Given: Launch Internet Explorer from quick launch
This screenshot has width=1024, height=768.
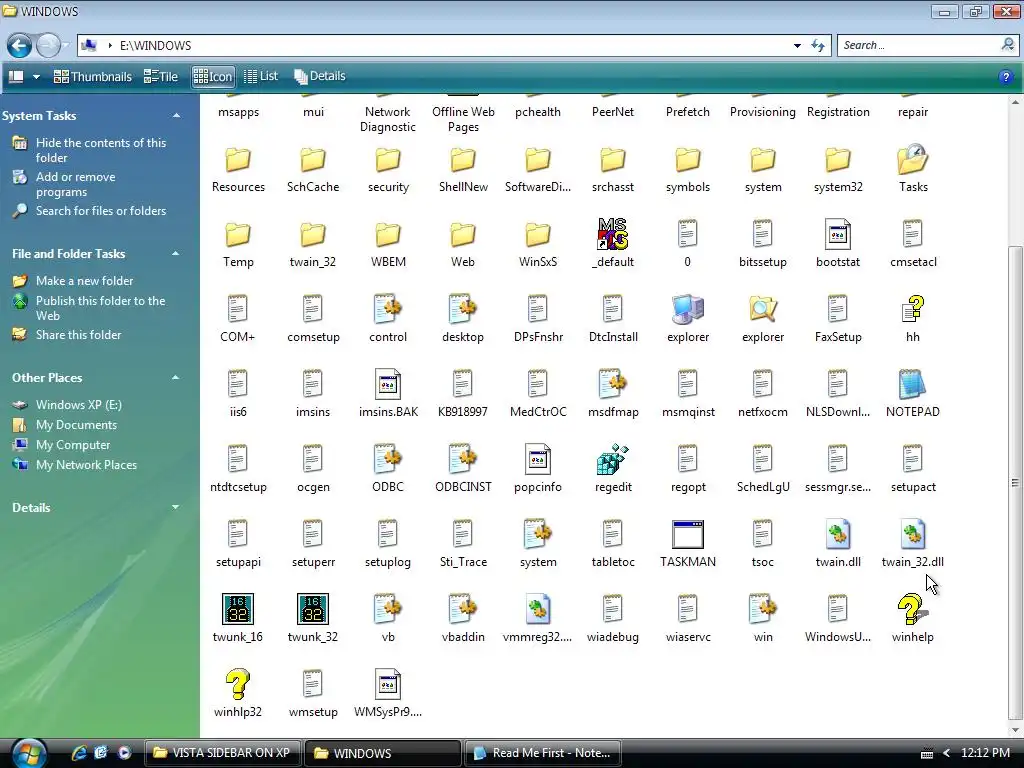Looking at the screenshot, I should [79, 753].
